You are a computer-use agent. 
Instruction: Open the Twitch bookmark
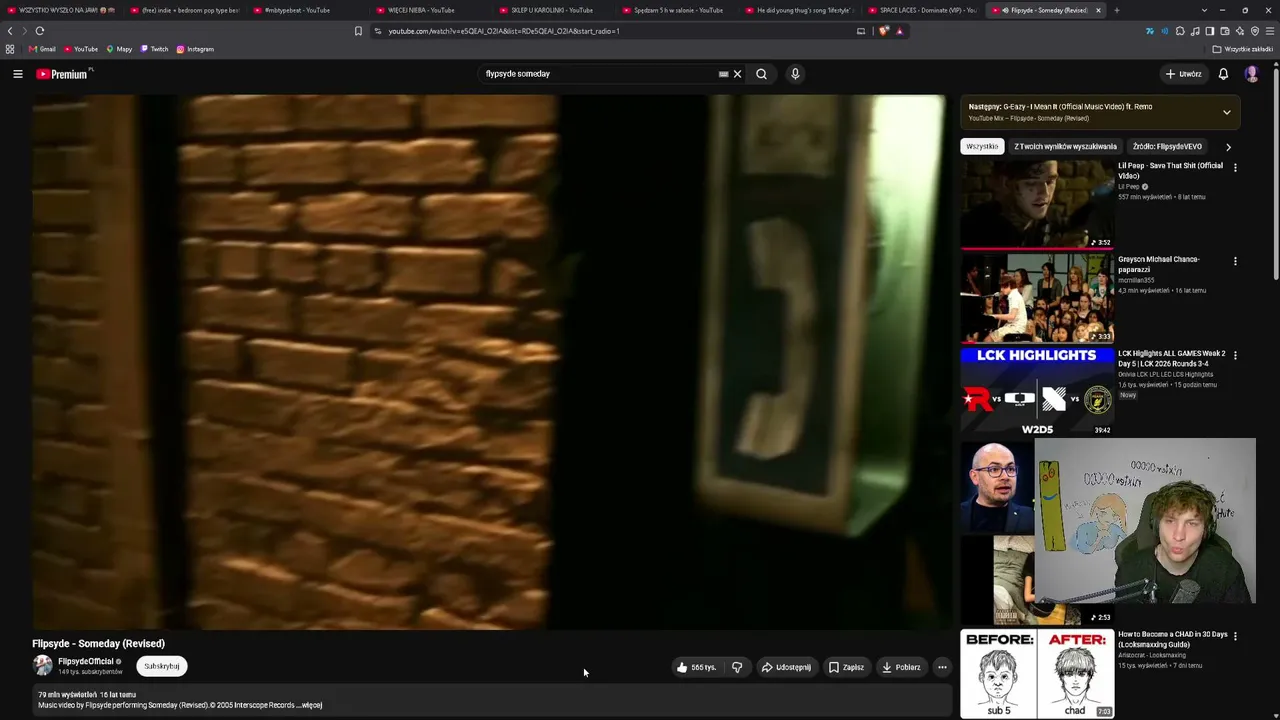pyautogui.click(x=154, y=49)
